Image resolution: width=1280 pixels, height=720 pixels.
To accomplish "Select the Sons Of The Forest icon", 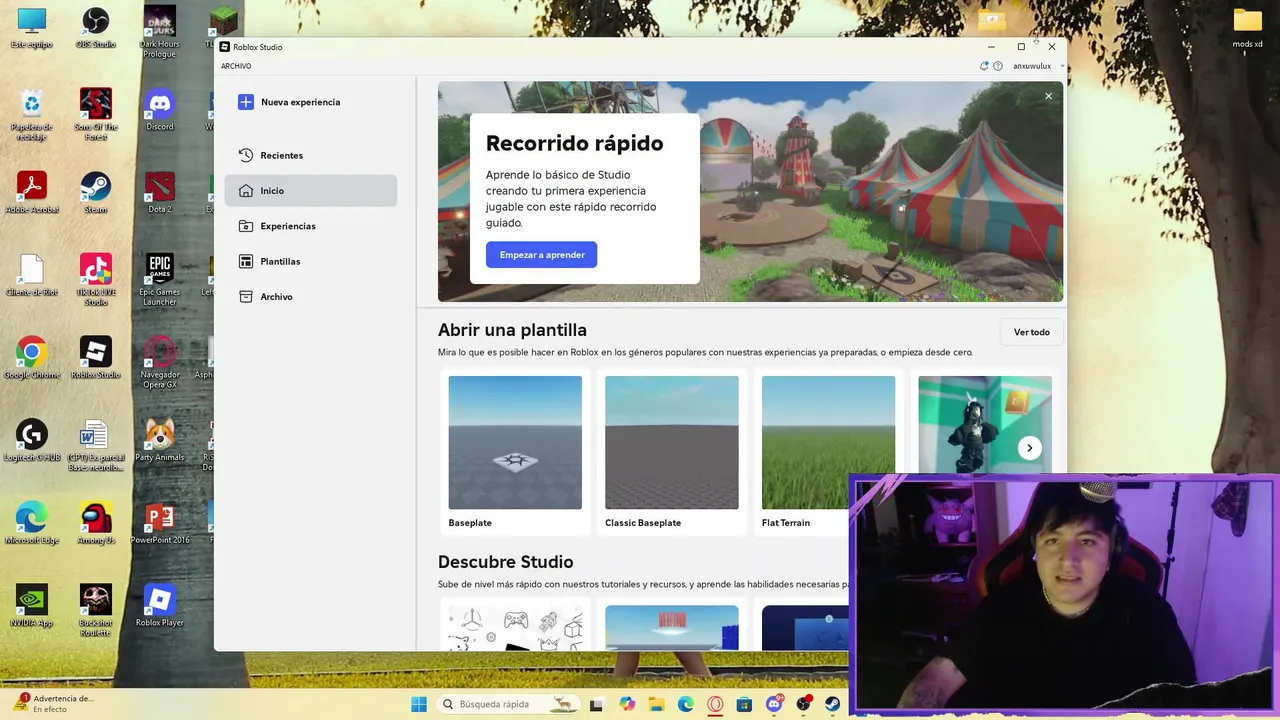I will (96, 114).
